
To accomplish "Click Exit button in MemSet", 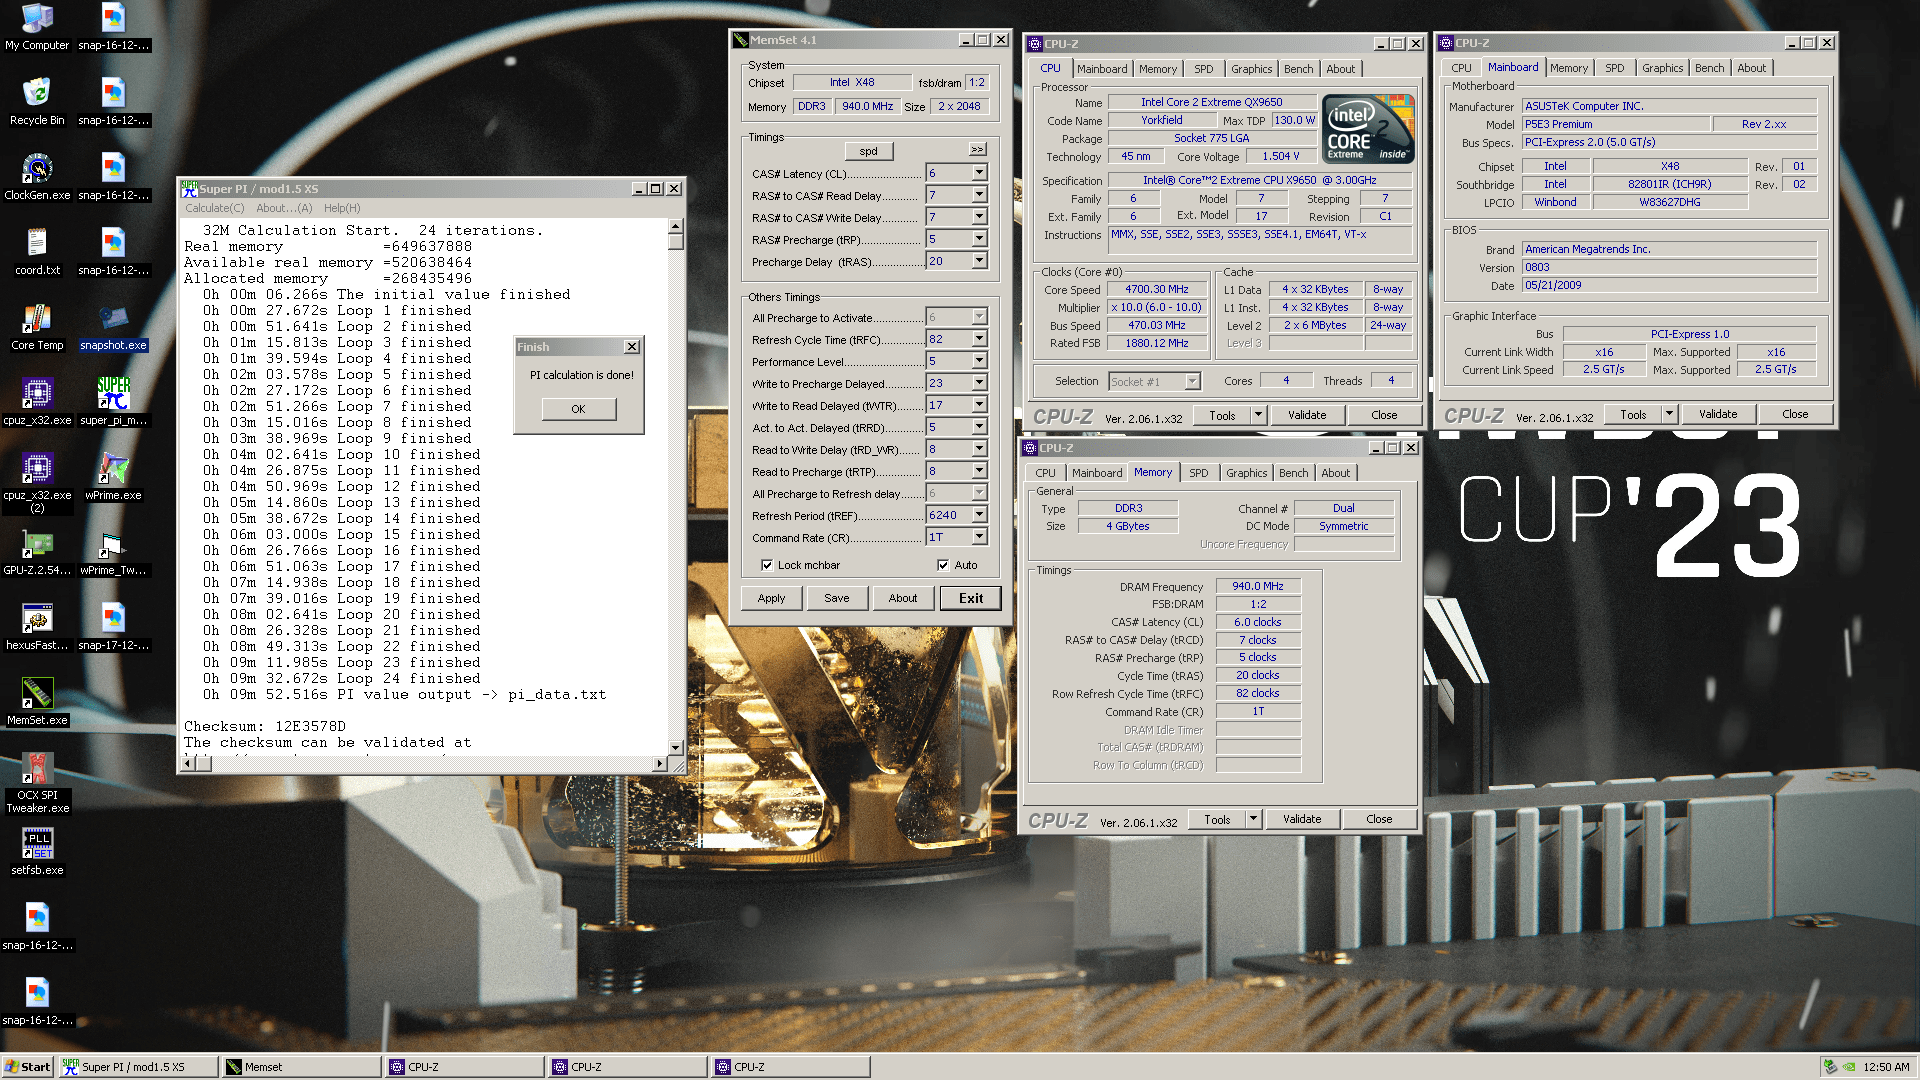I will (x=970, y=598).
